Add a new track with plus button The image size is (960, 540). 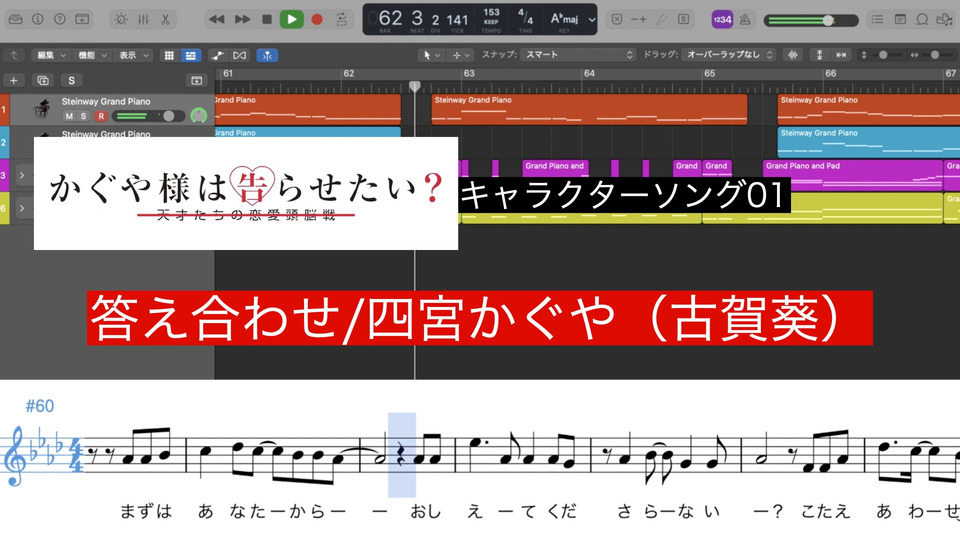point(13,80)
